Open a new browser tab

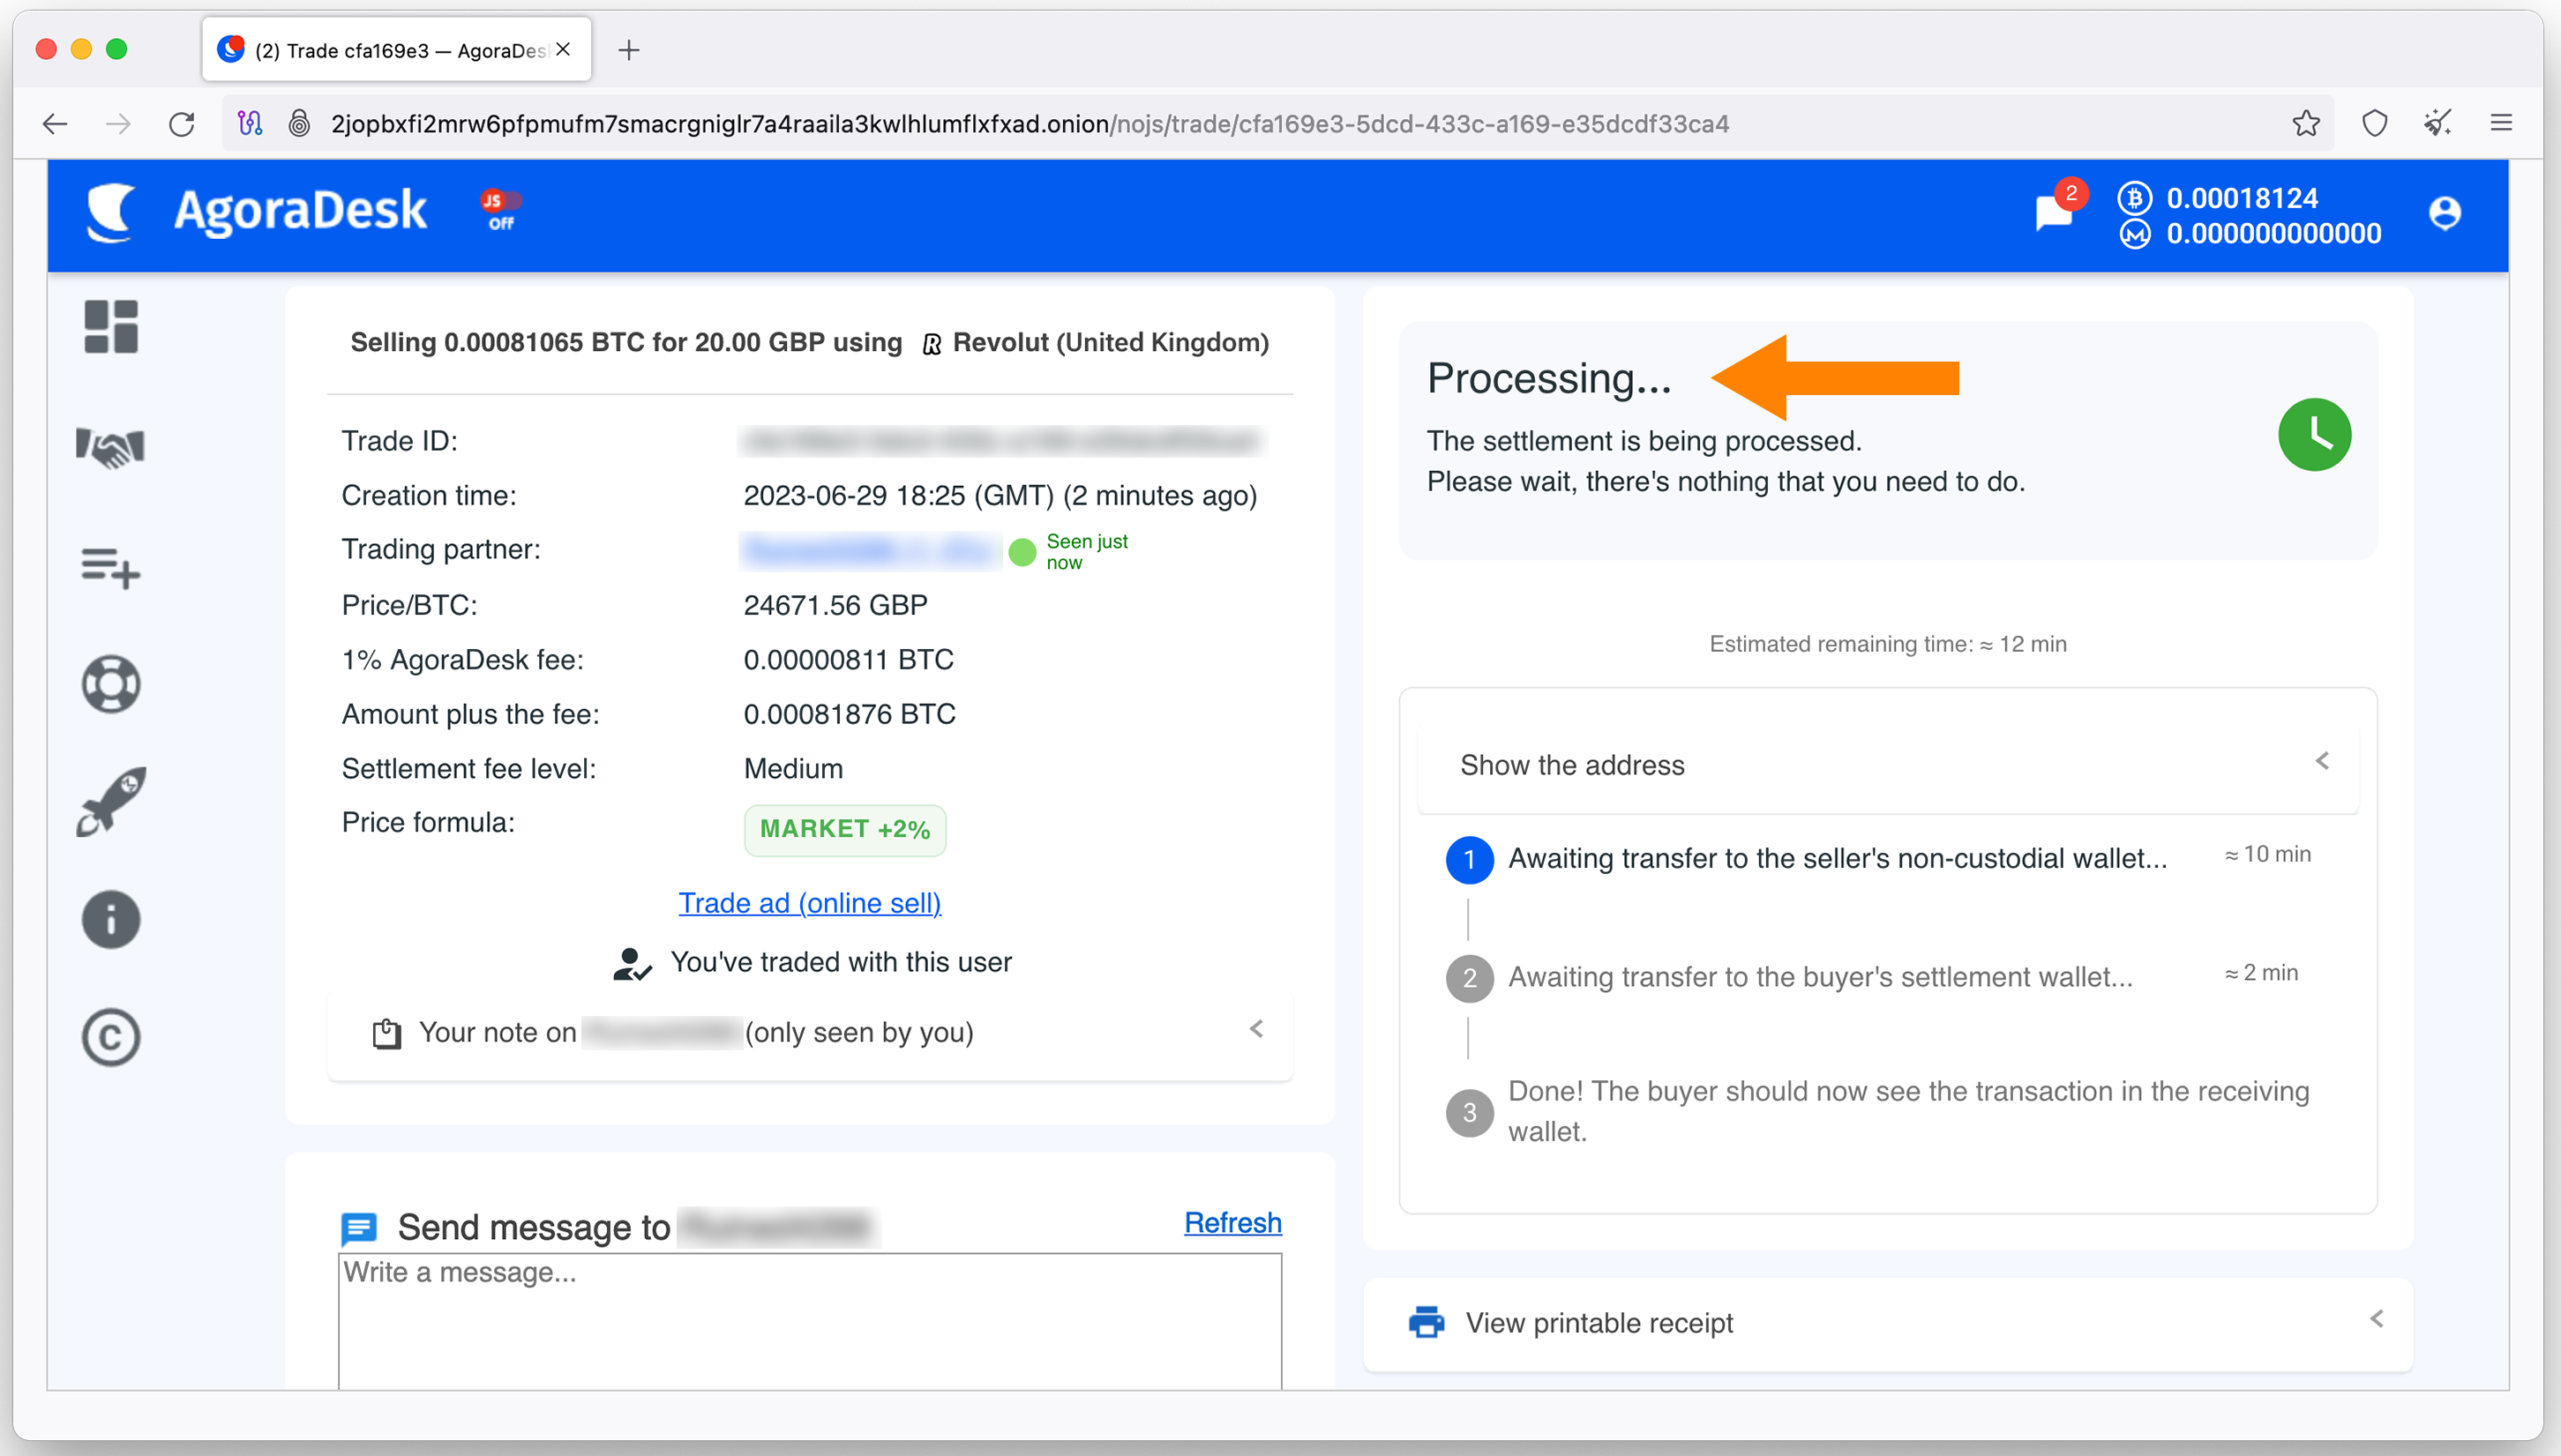(x=629, y=50)
